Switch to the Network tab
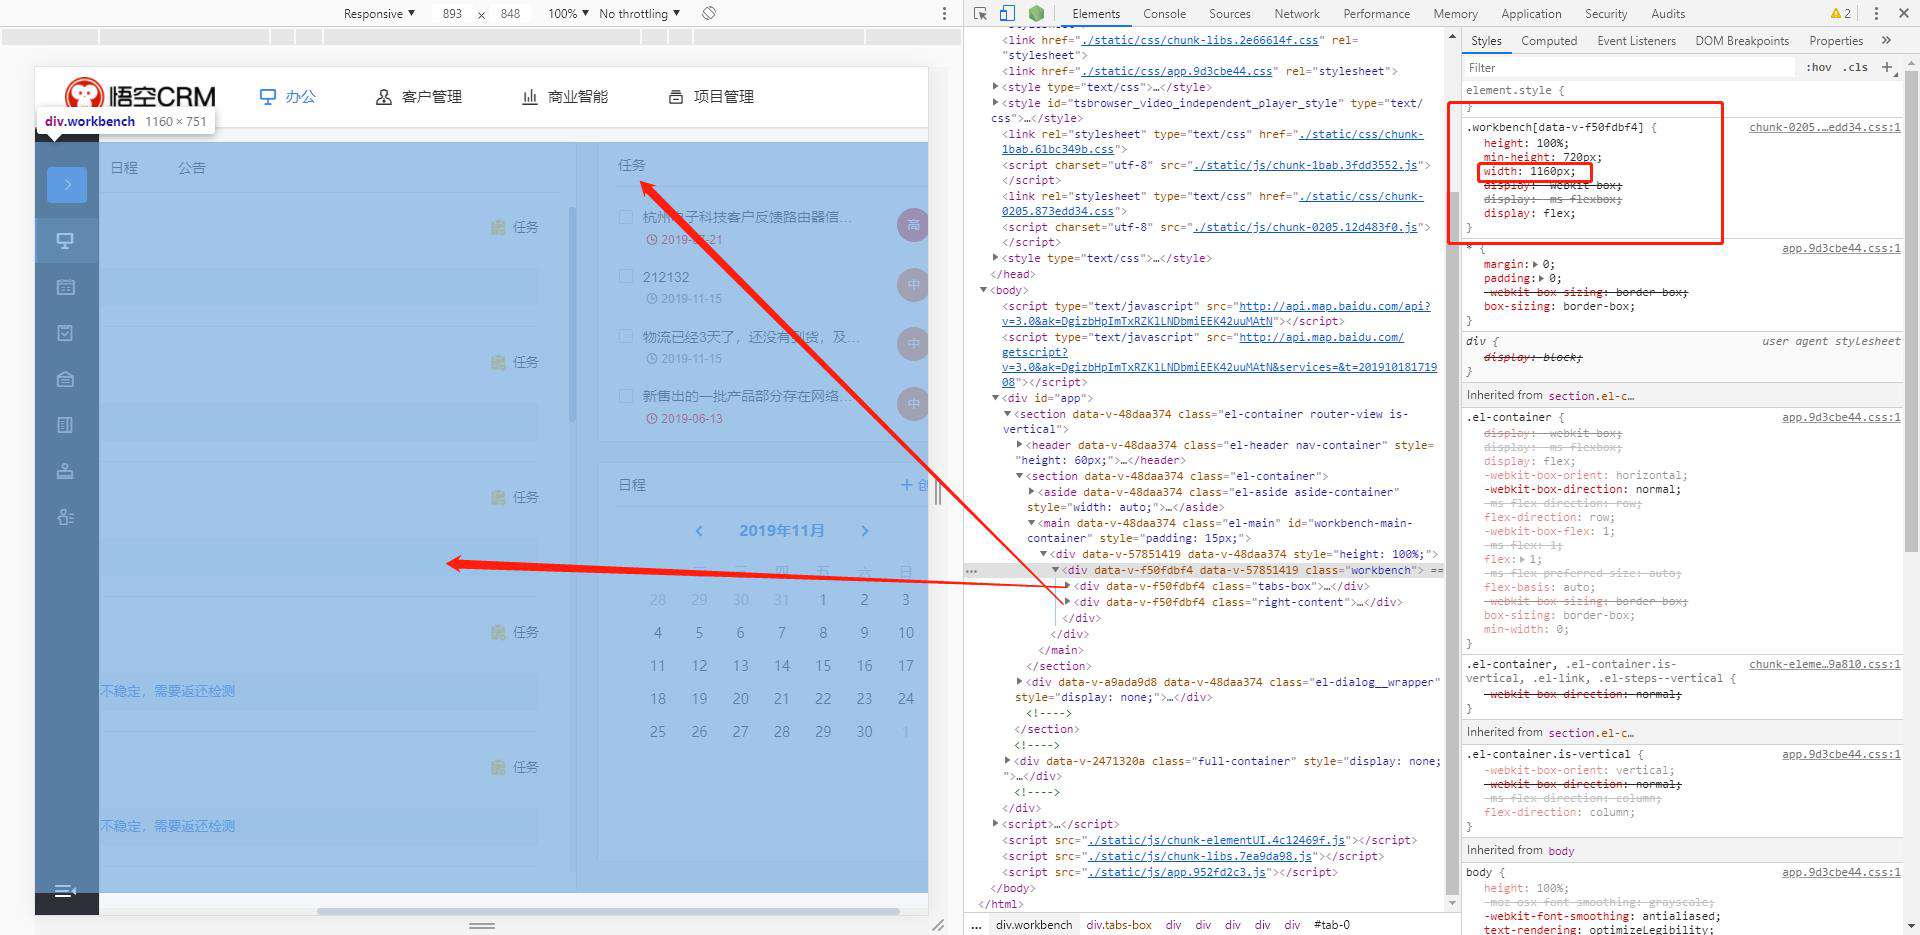 pos(1297,14)
